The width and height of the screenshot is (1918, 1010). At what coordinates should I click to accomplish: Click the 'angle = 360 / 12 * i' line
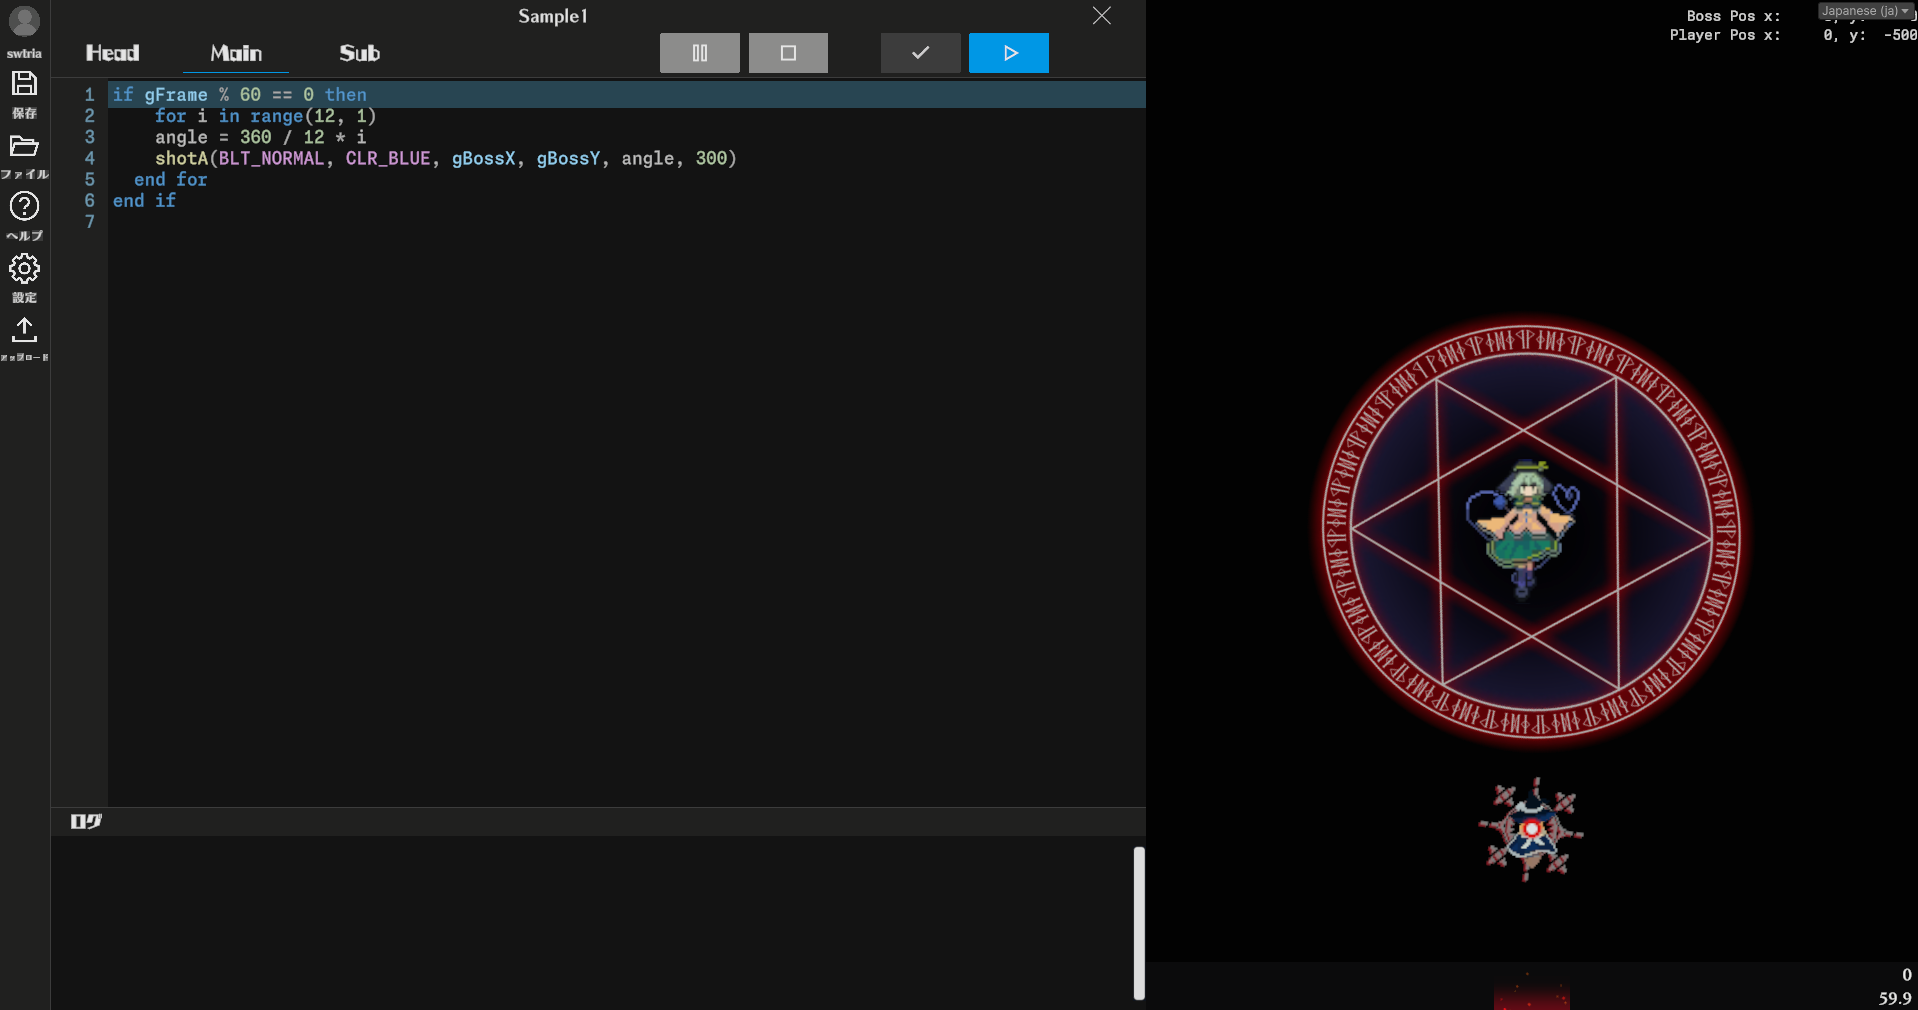pyautogui.click(x=260, y=137)
